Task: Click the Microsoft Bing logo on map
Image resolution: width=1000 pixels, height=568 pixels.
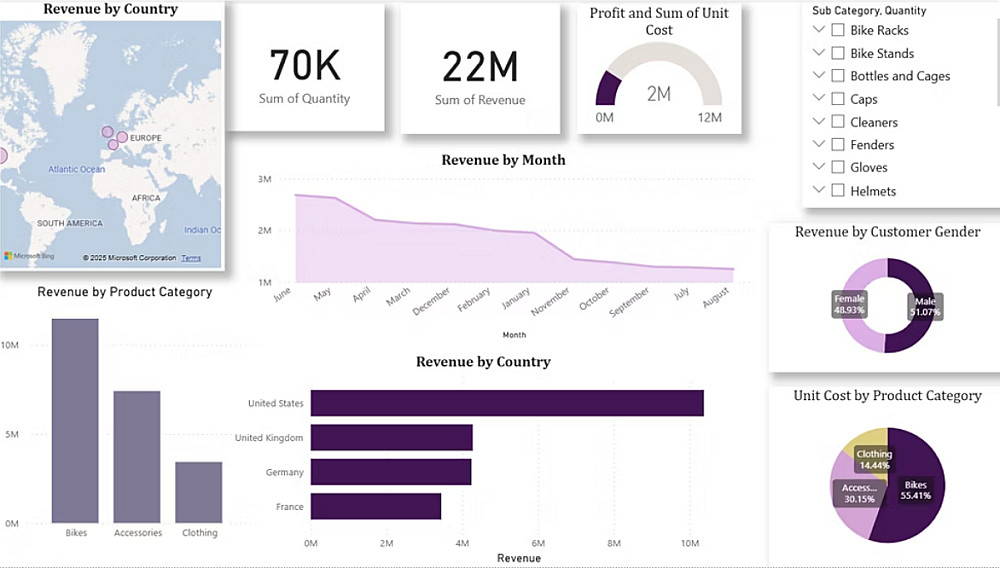Action: pyautogui.click(x=29, y=256)
